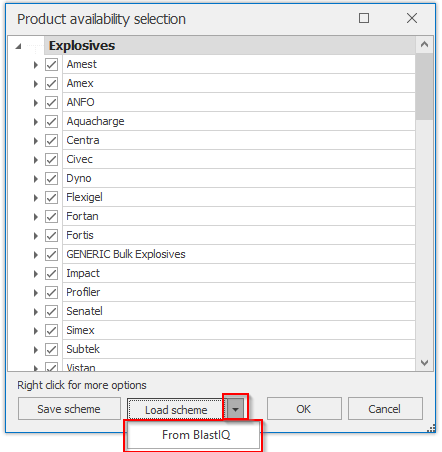The height and width of the screenshot is (452, 442).
Task: Click the scrollbar up arrow
Action: 424,44
